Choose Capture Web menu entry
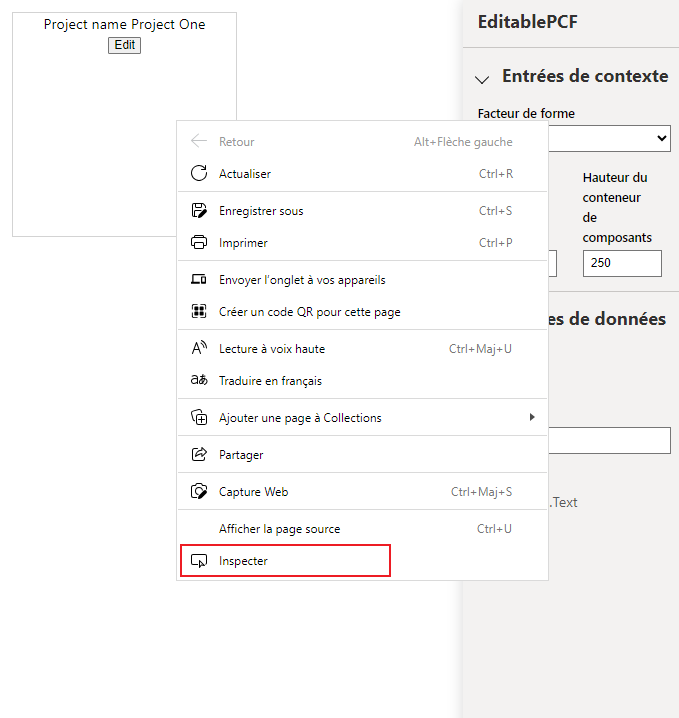The image size is (679, 718). click(362, 492)
